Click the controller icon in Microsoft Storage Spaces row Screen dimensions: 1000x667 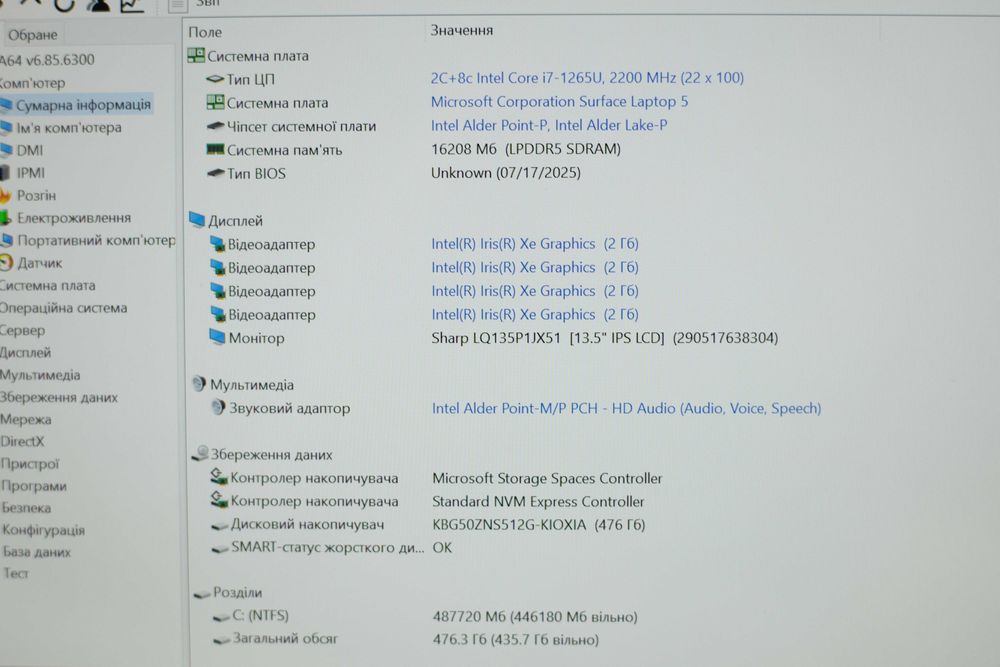coord(219,477)
